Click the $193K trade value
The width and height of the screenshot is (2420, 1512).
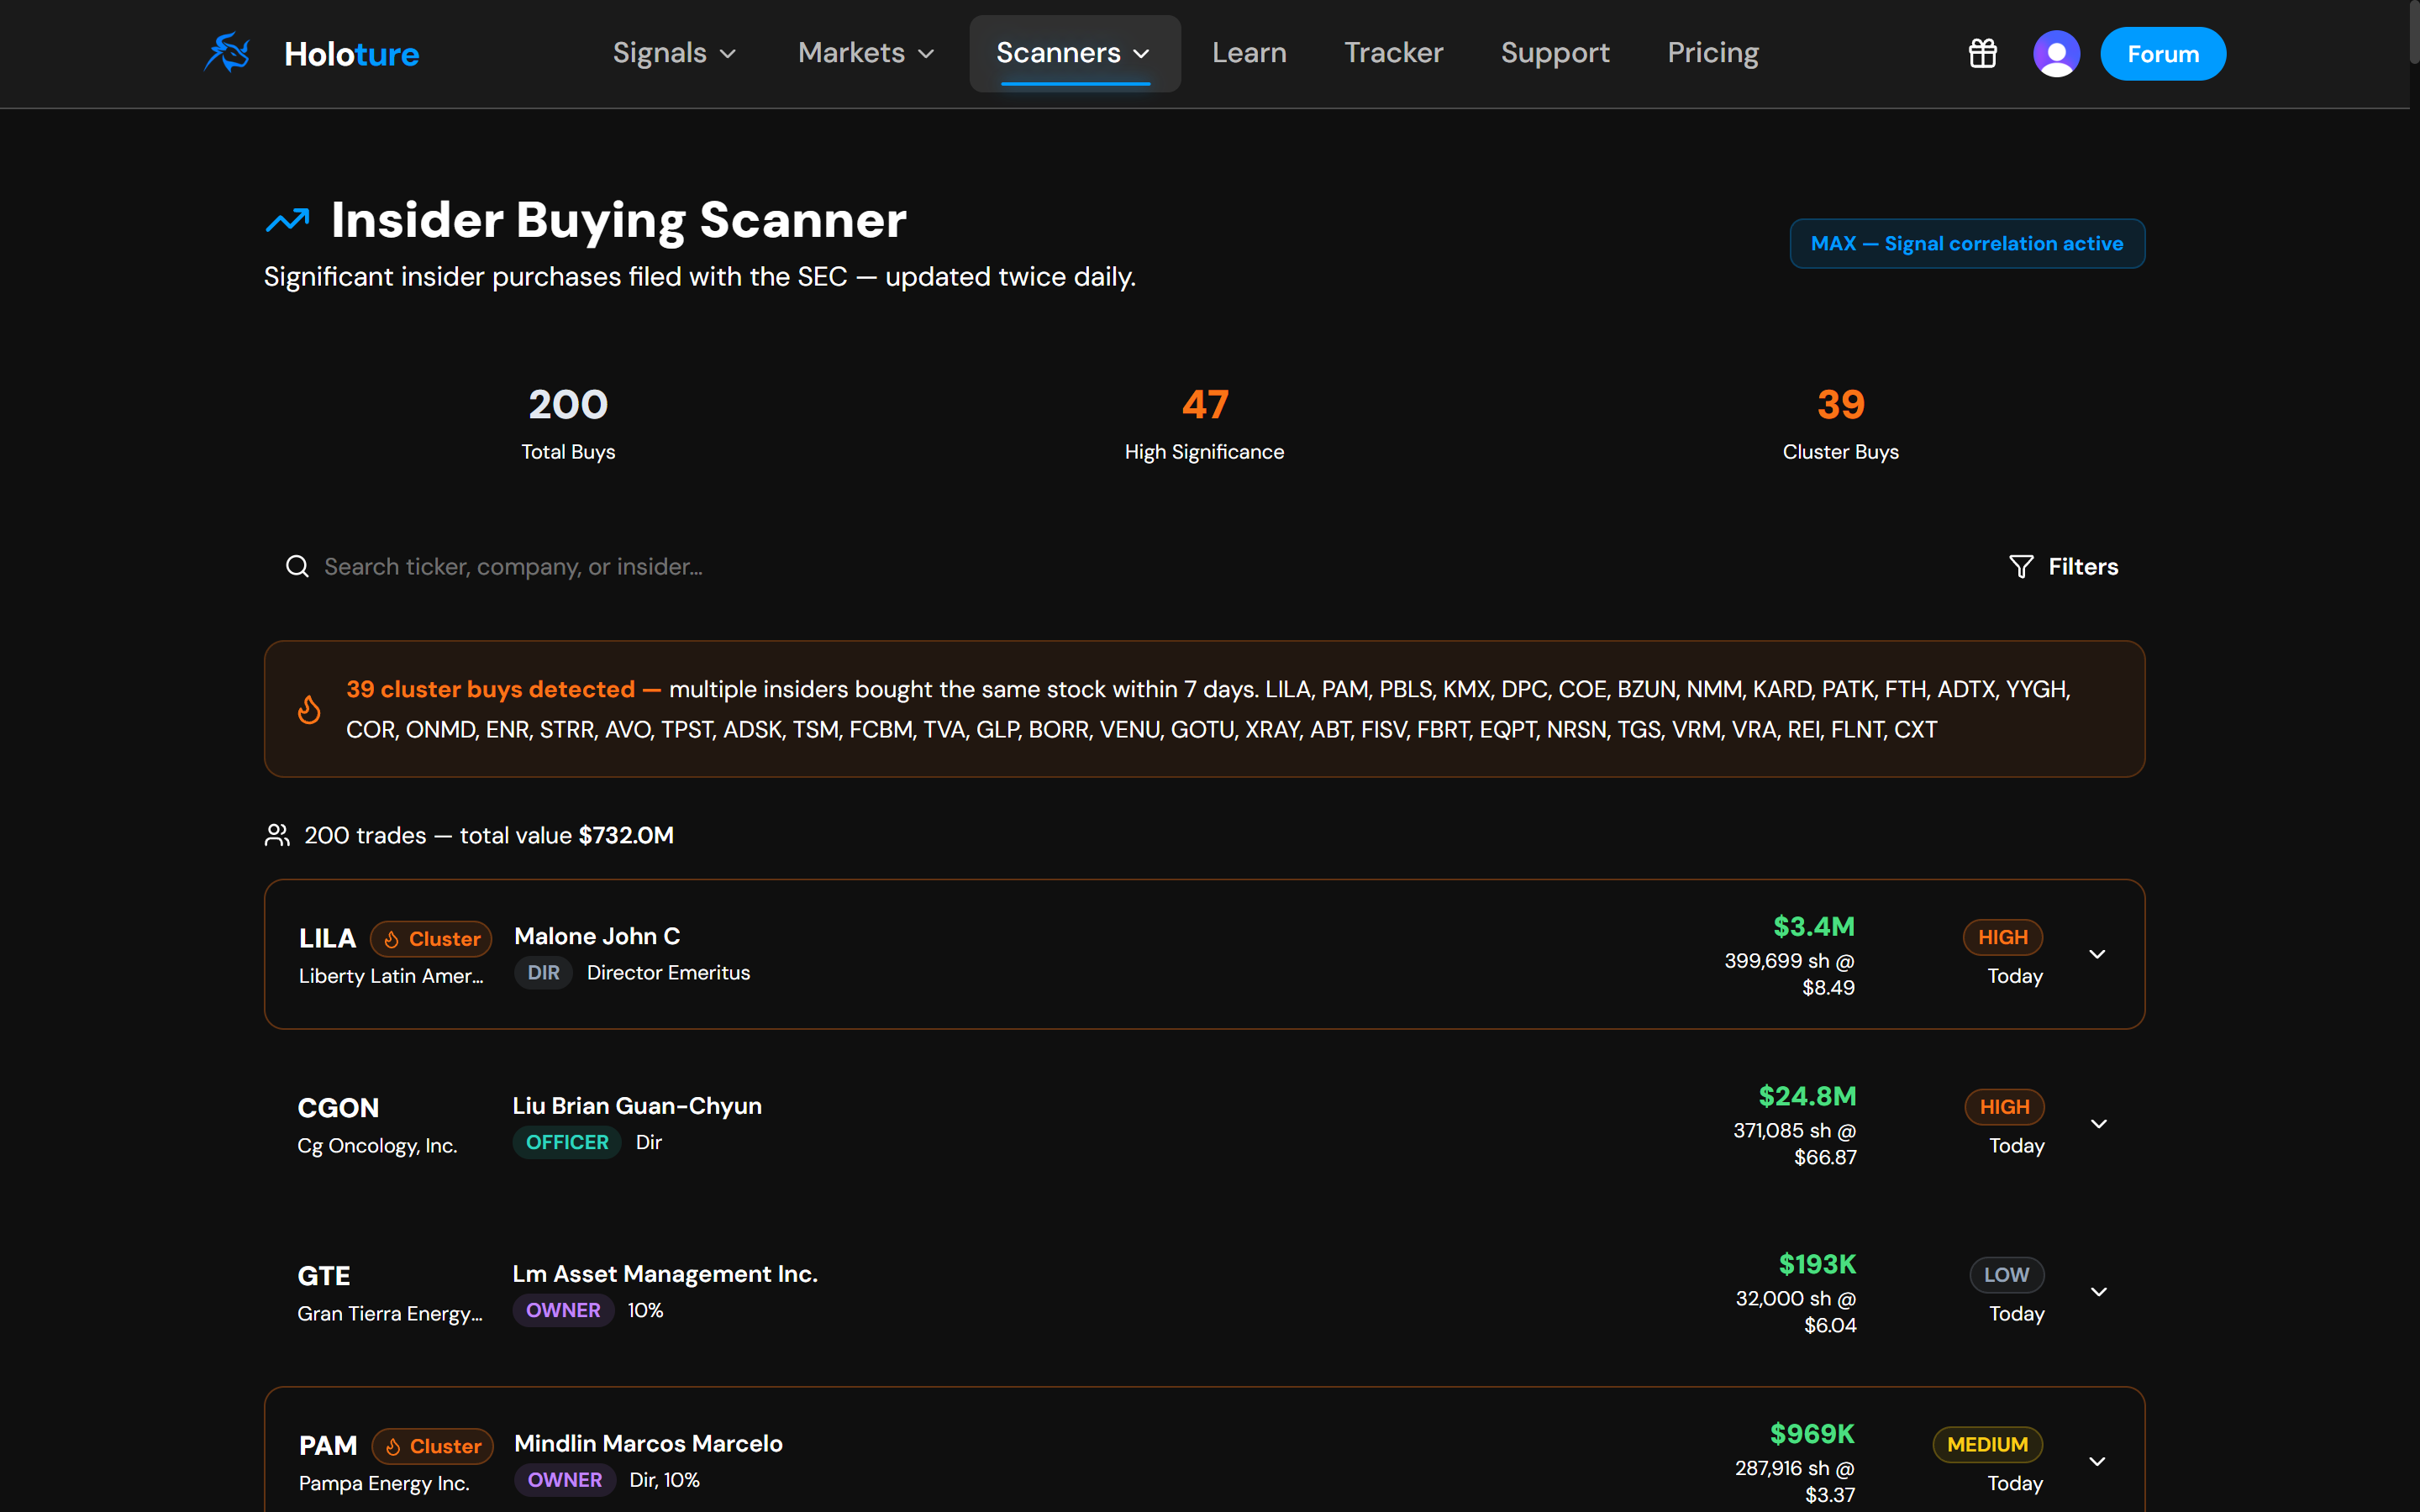tap(1817, 1264)
